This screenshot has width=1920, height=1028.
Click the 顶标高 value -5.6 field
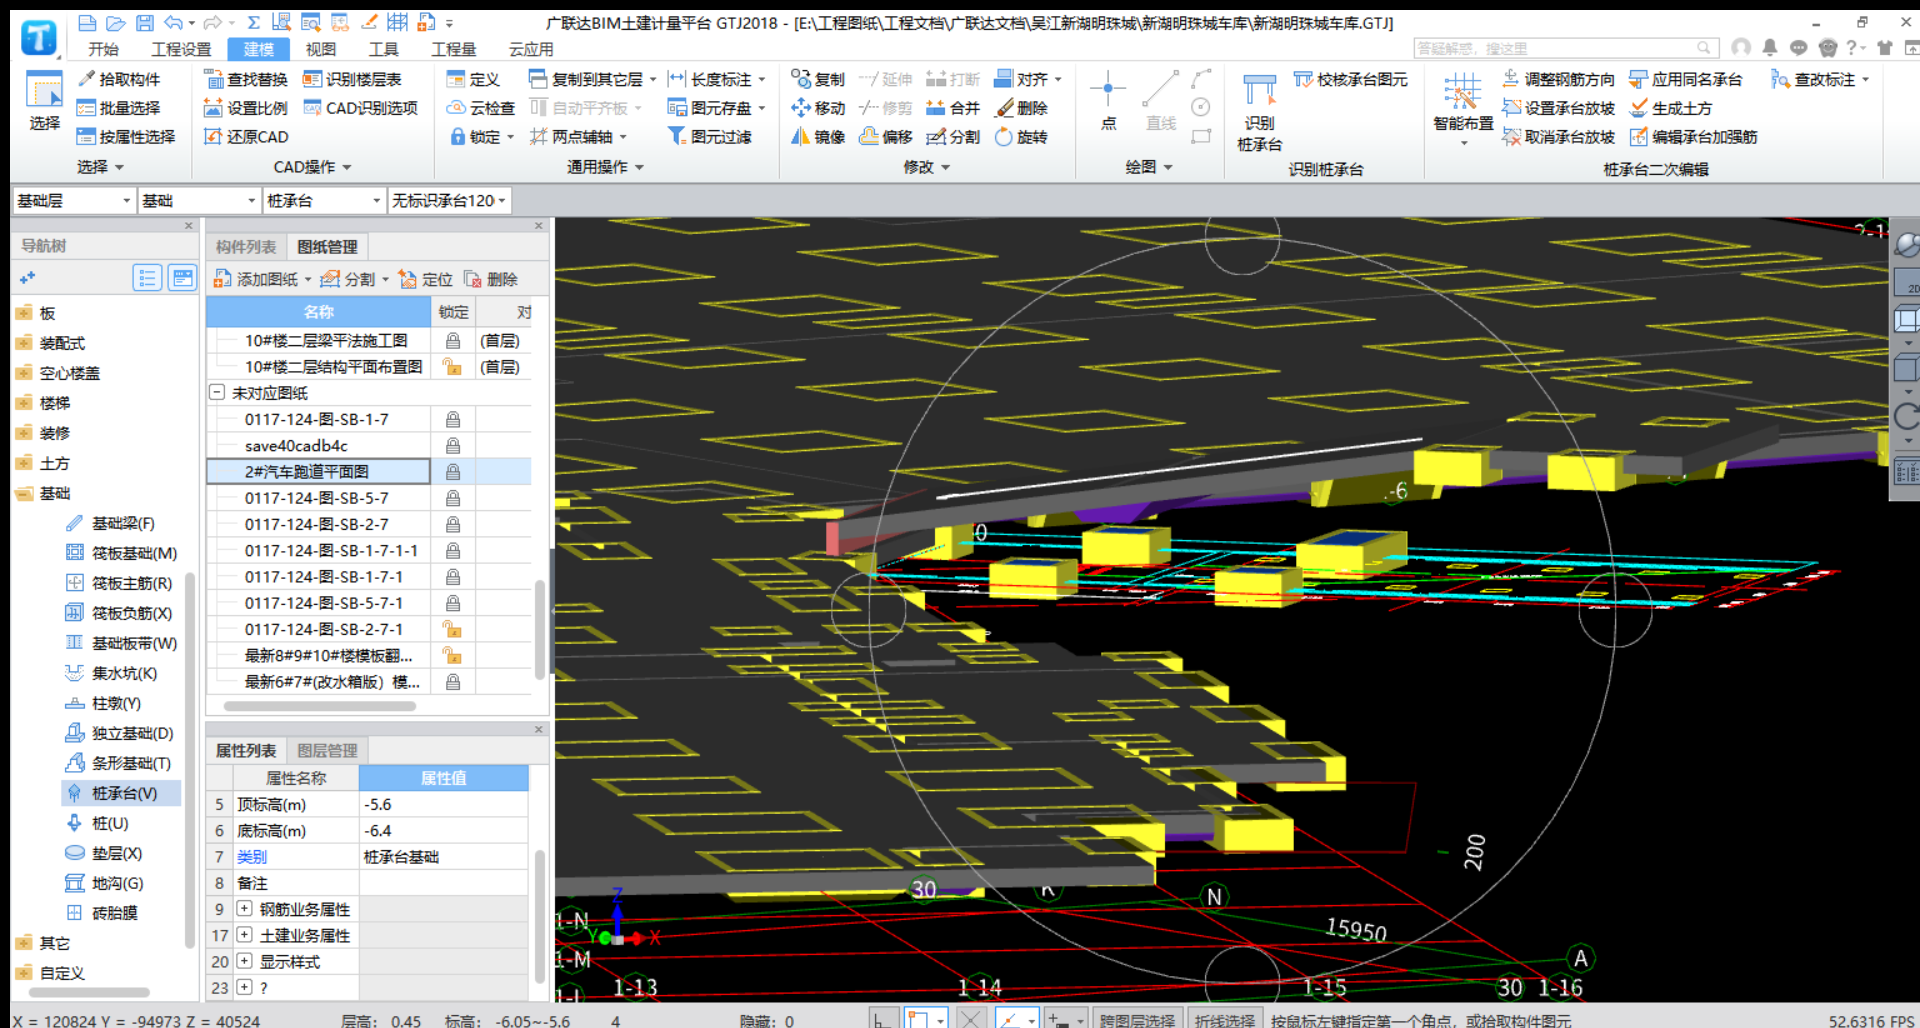point(443,804)
